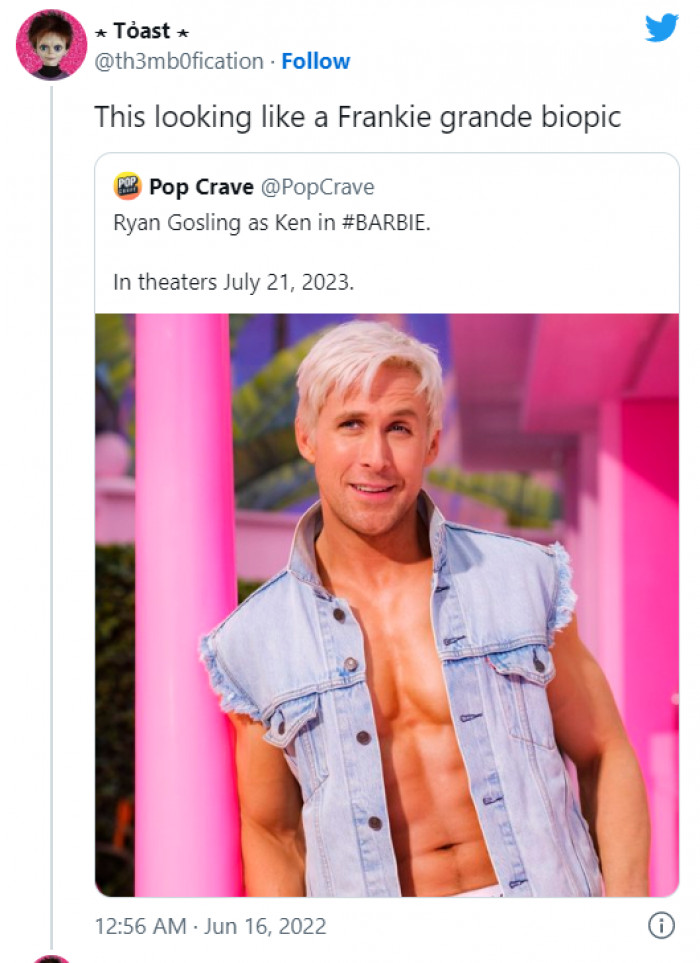Click the 12:56 AM time in timestamp
Image resolution: width=700 pixels, height=963 pixels.
click(140, 926)
